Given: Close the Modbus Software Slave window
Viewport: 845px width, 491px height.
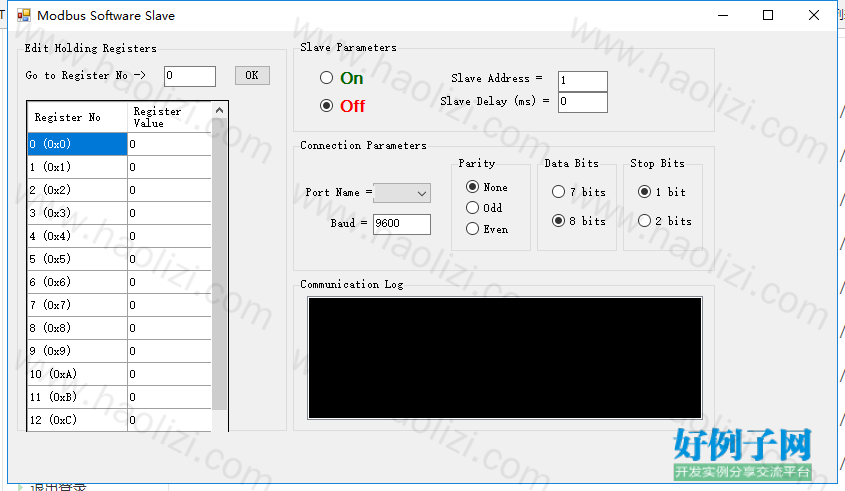Looking at the screenshot, I should [x=814, y=15].
